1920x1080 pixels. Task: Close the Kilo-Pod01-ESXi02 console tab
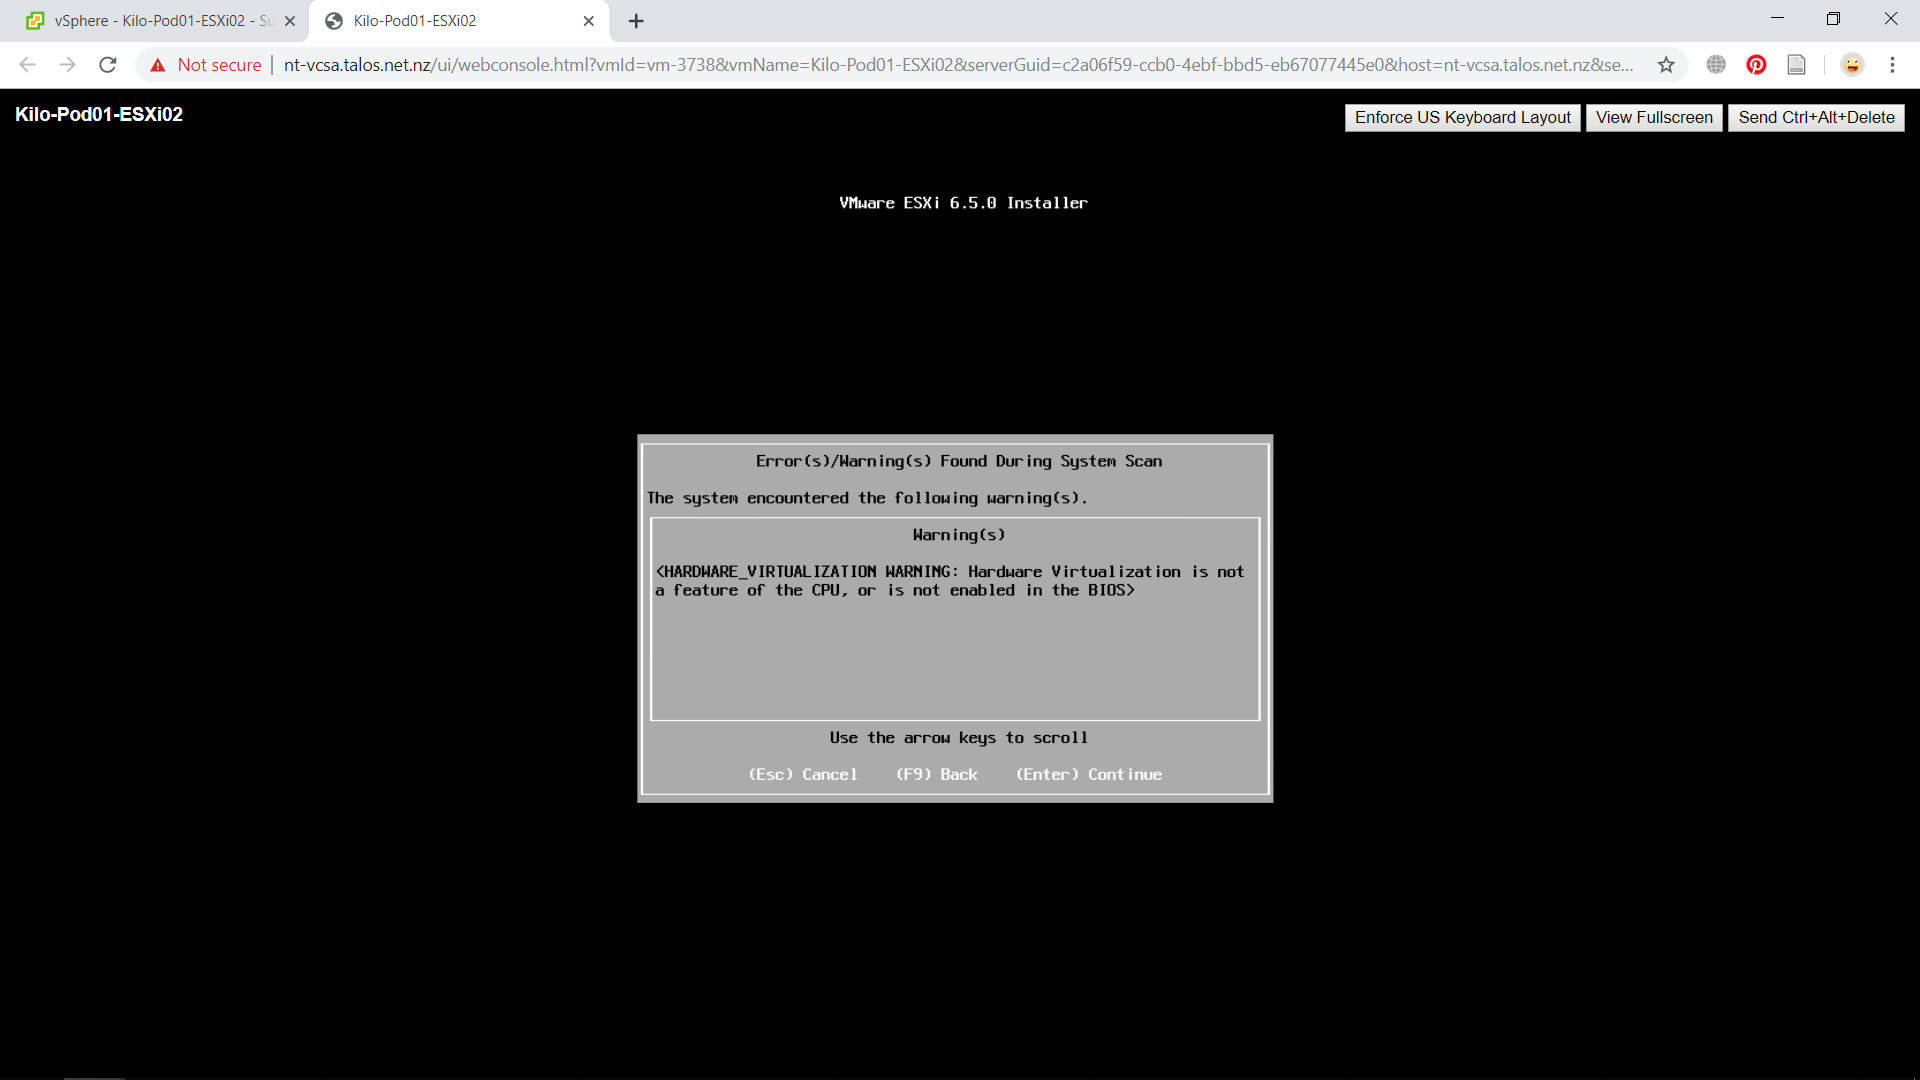588,21
